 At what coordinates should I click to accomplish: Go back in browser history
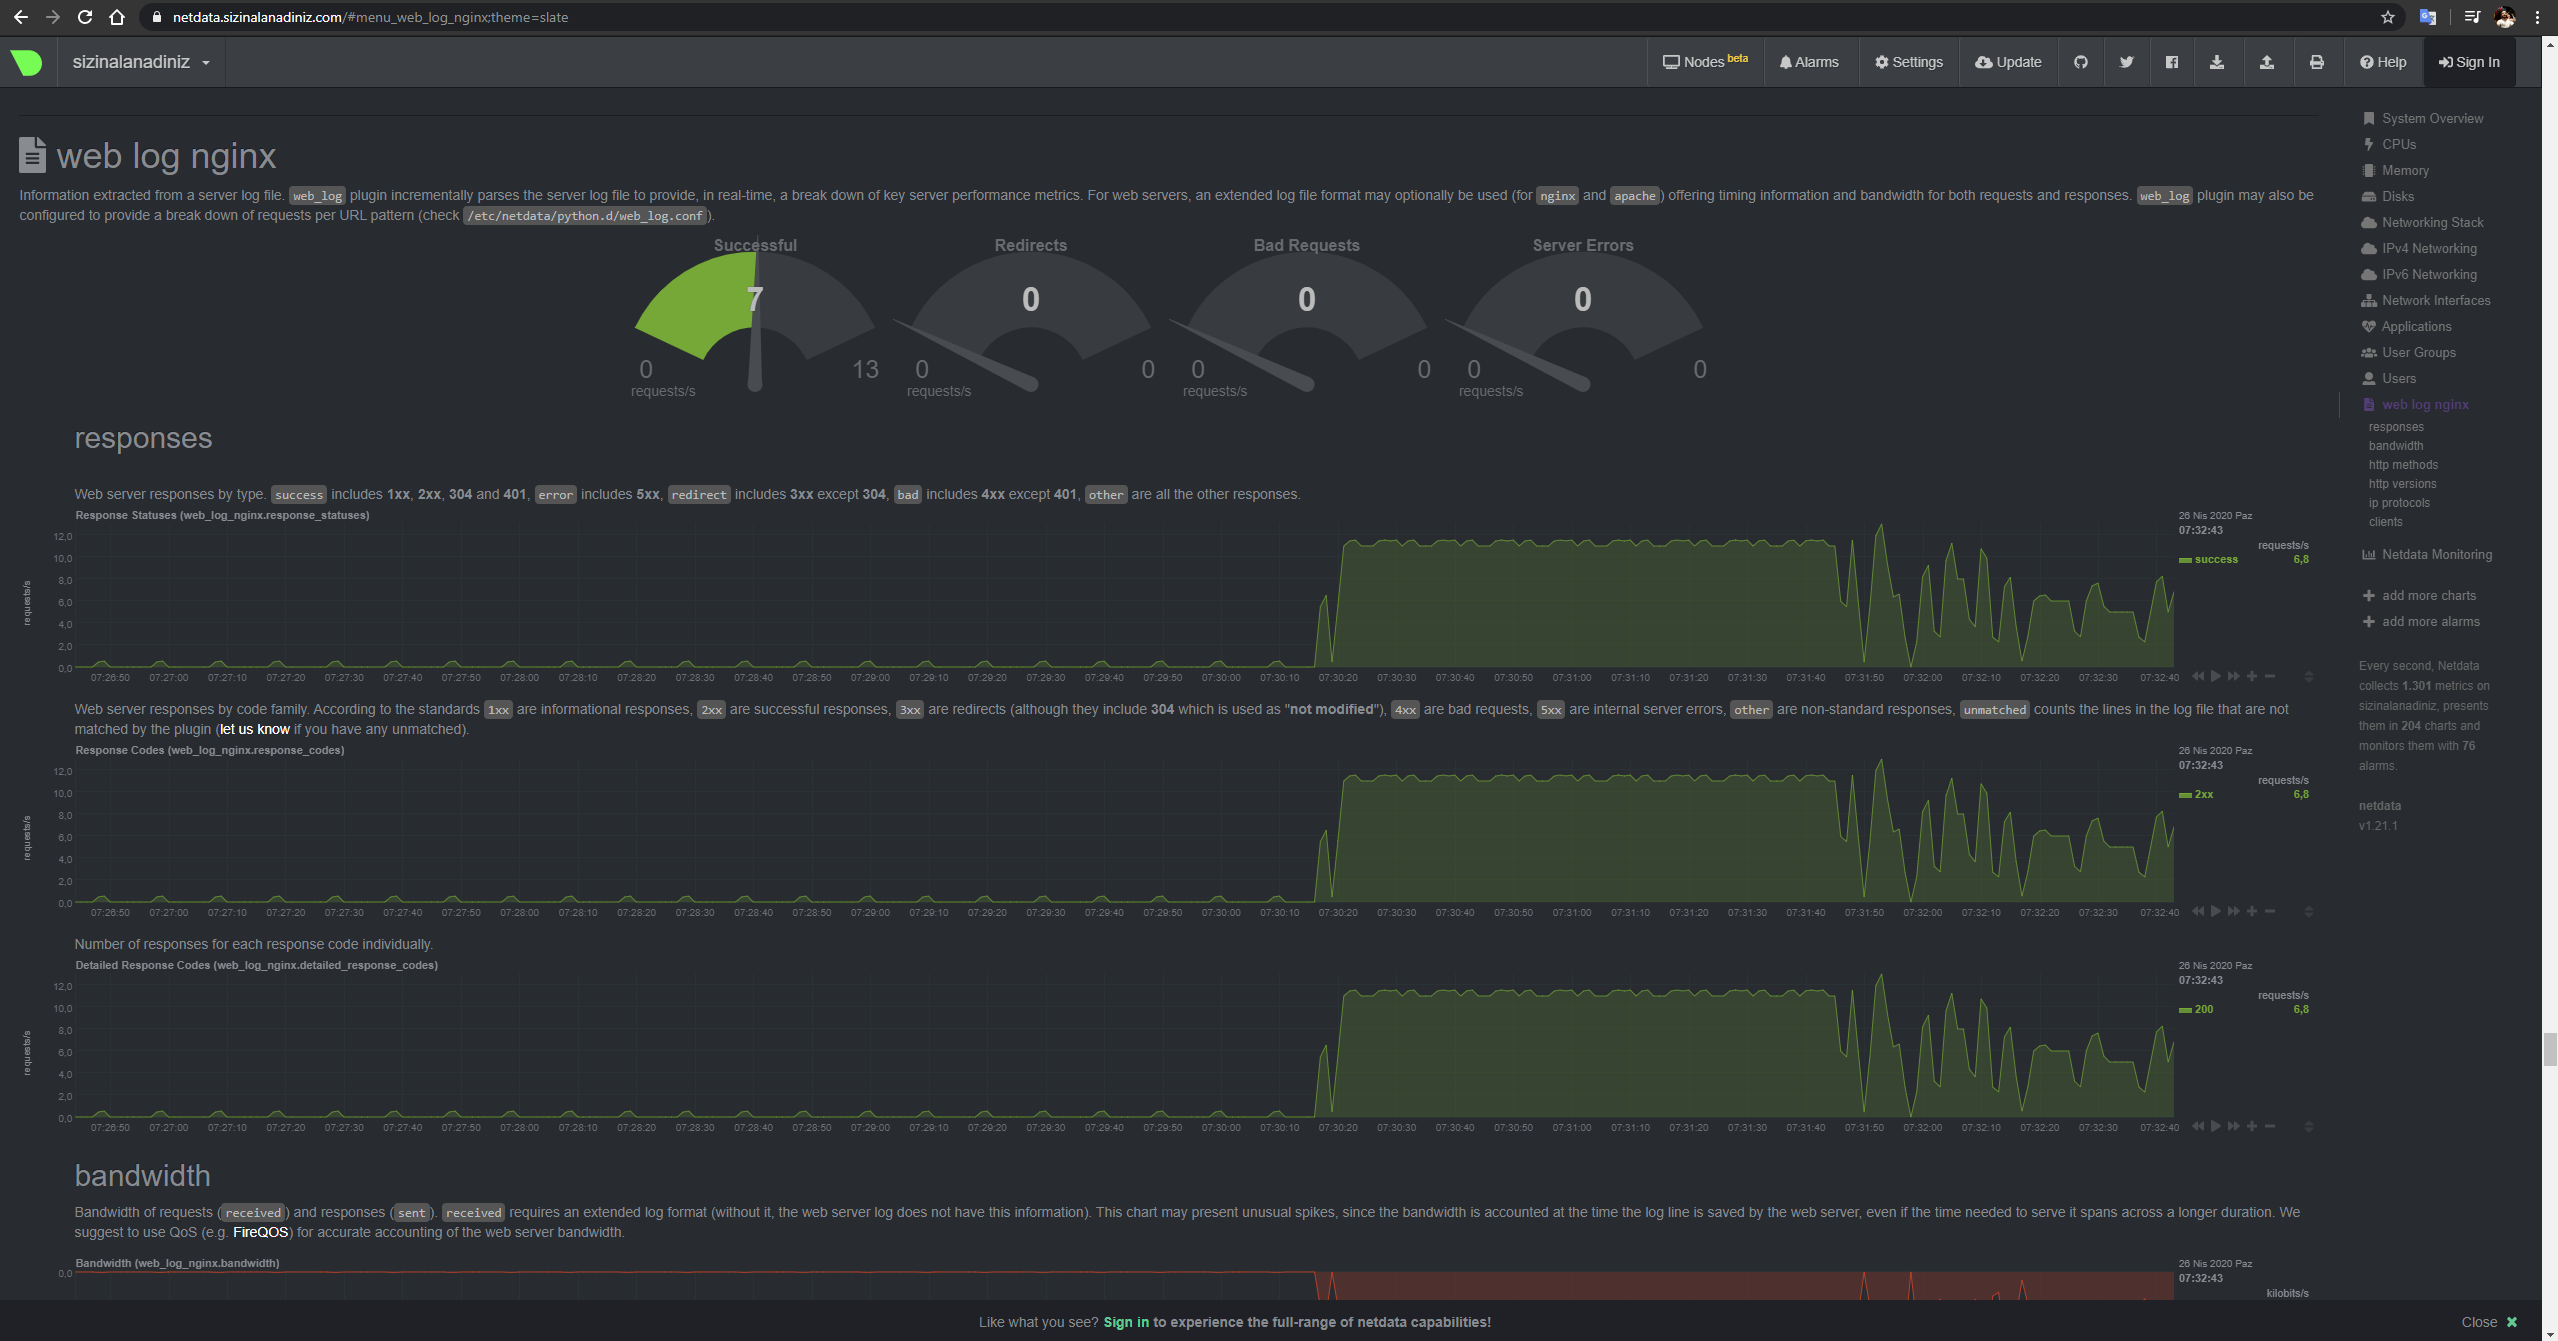[20, 17]
